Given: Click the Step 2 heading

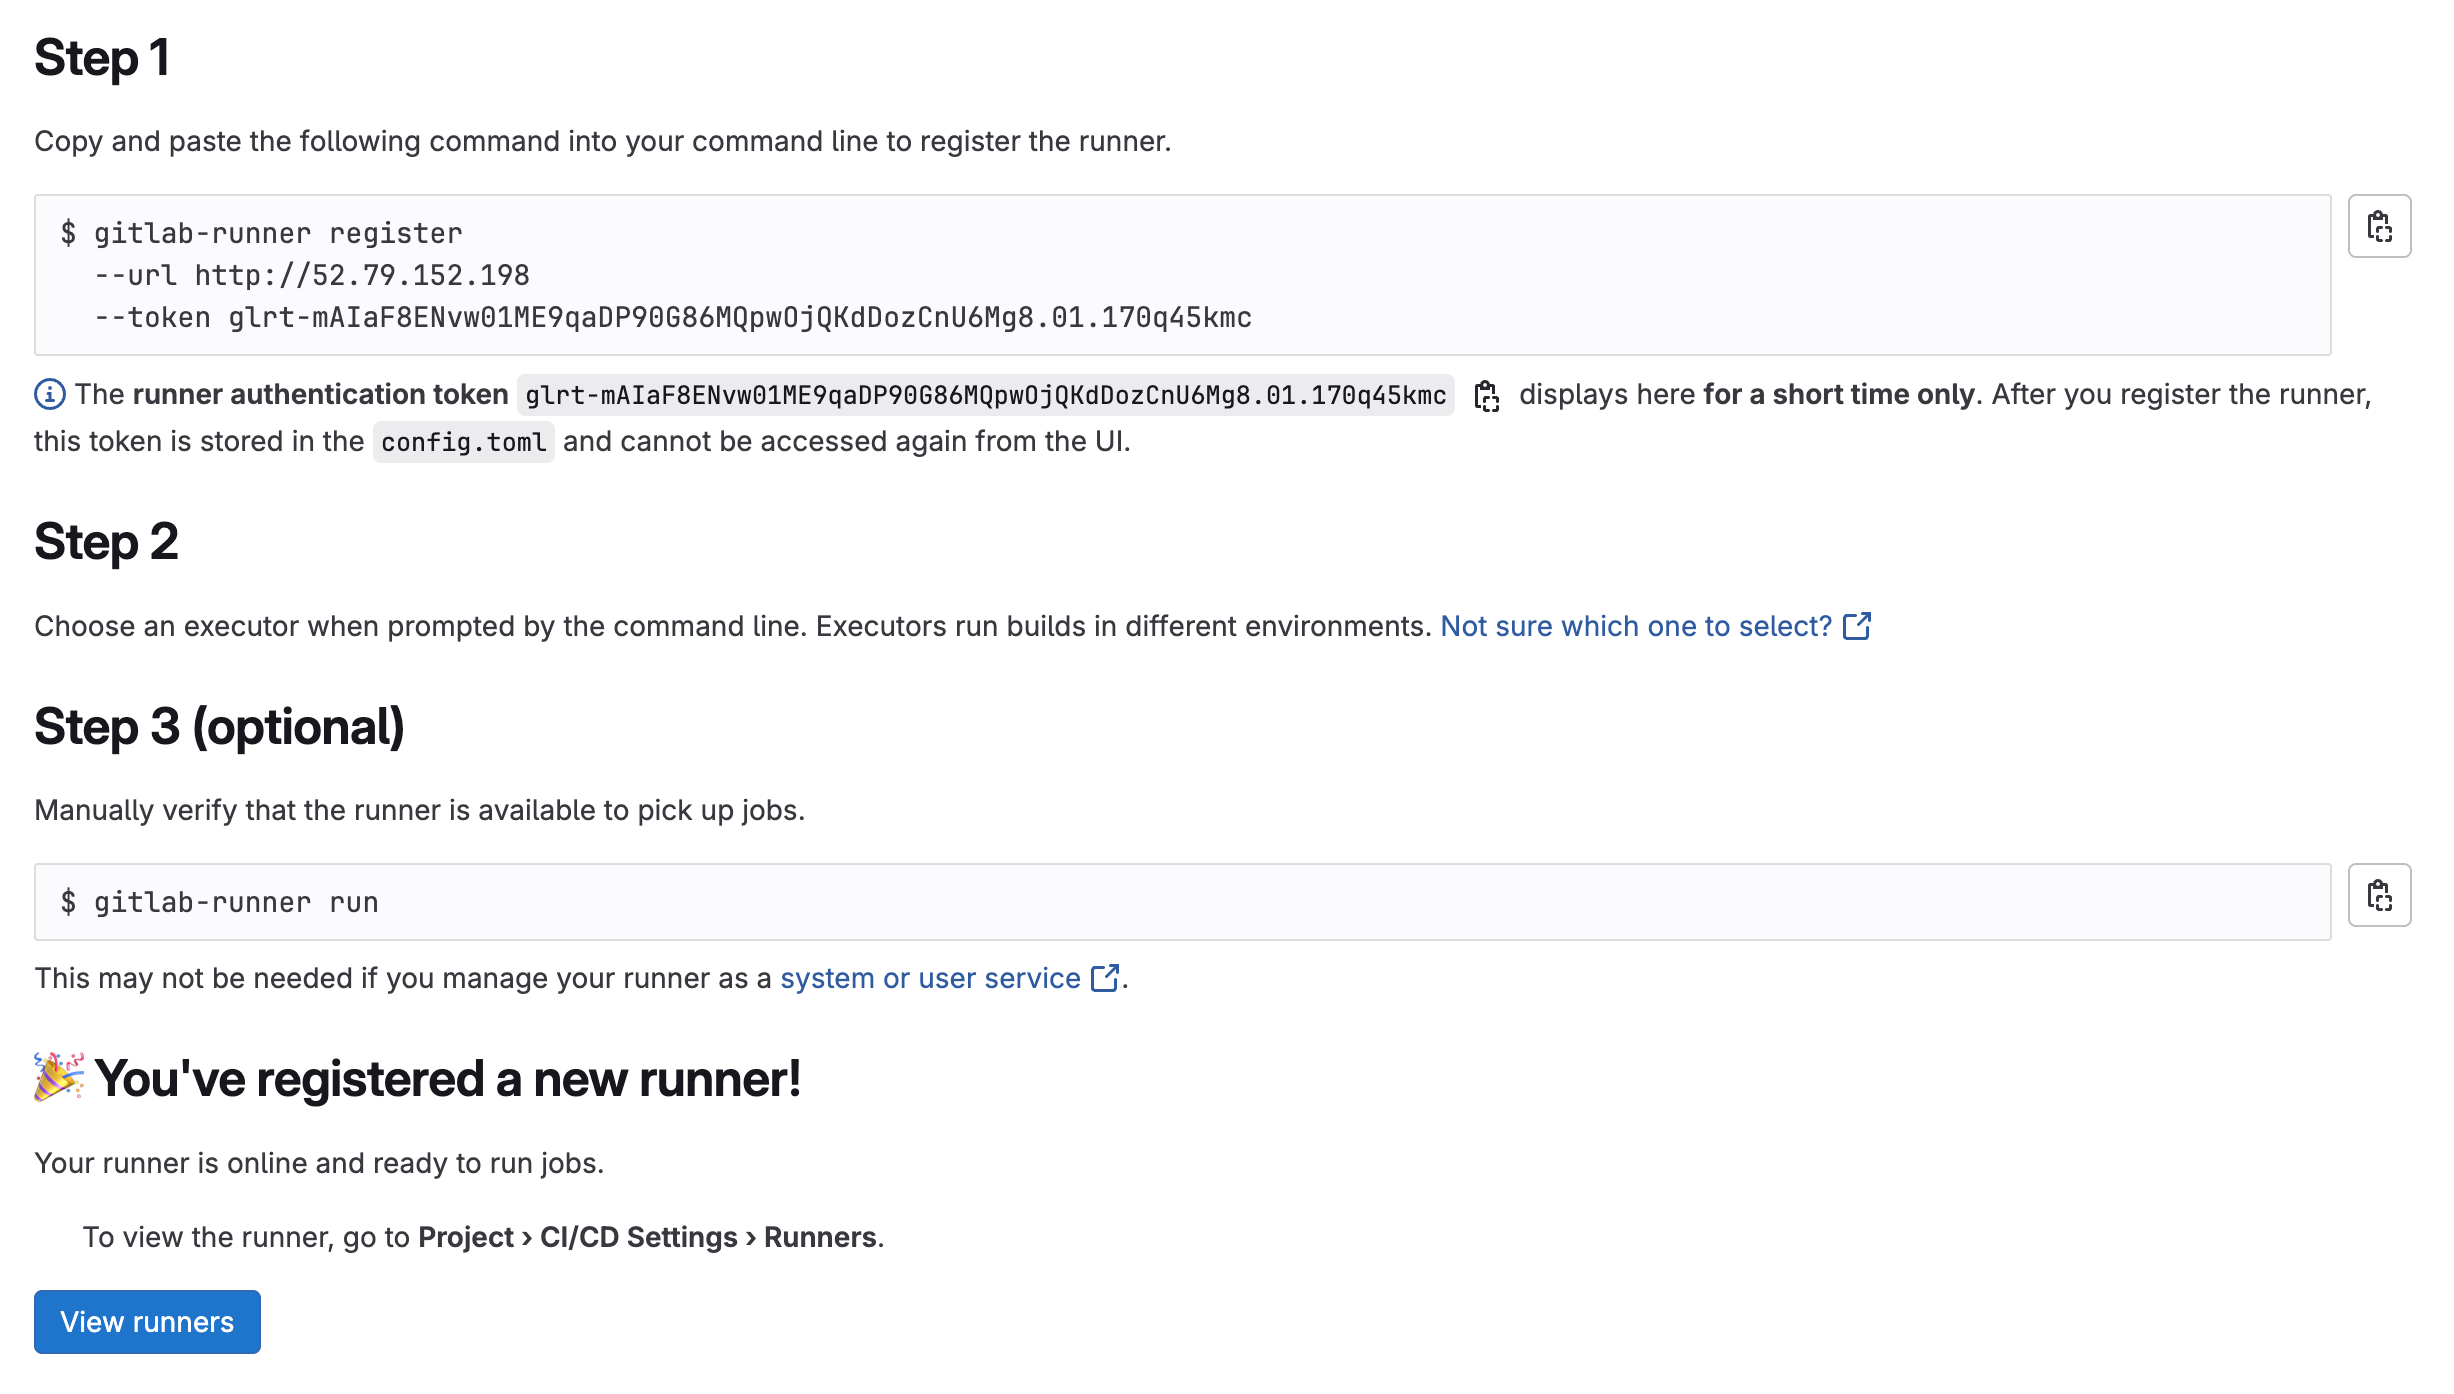Looking at the screenshot, I should click(106, 542).
